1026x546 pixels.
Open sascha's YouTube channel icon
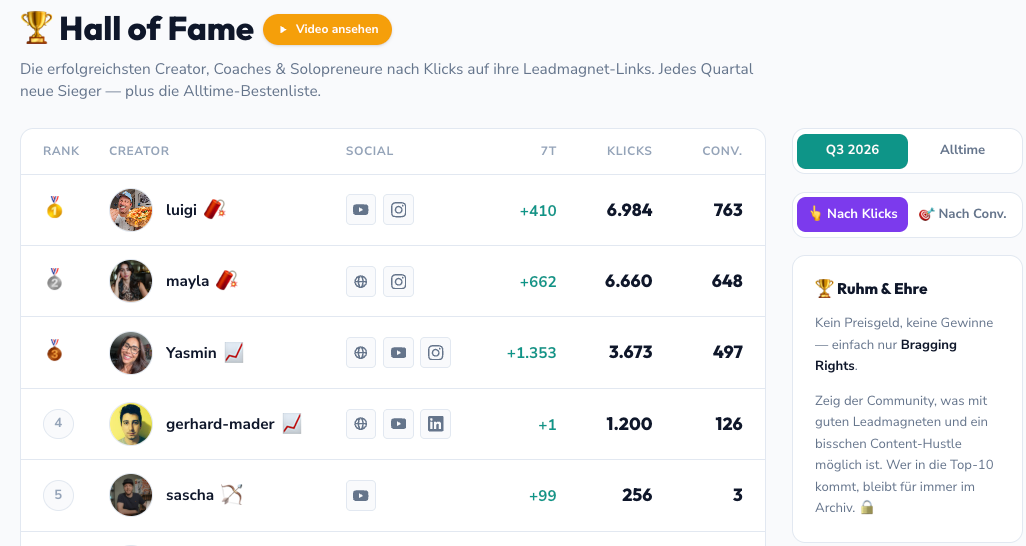(361, 495)
